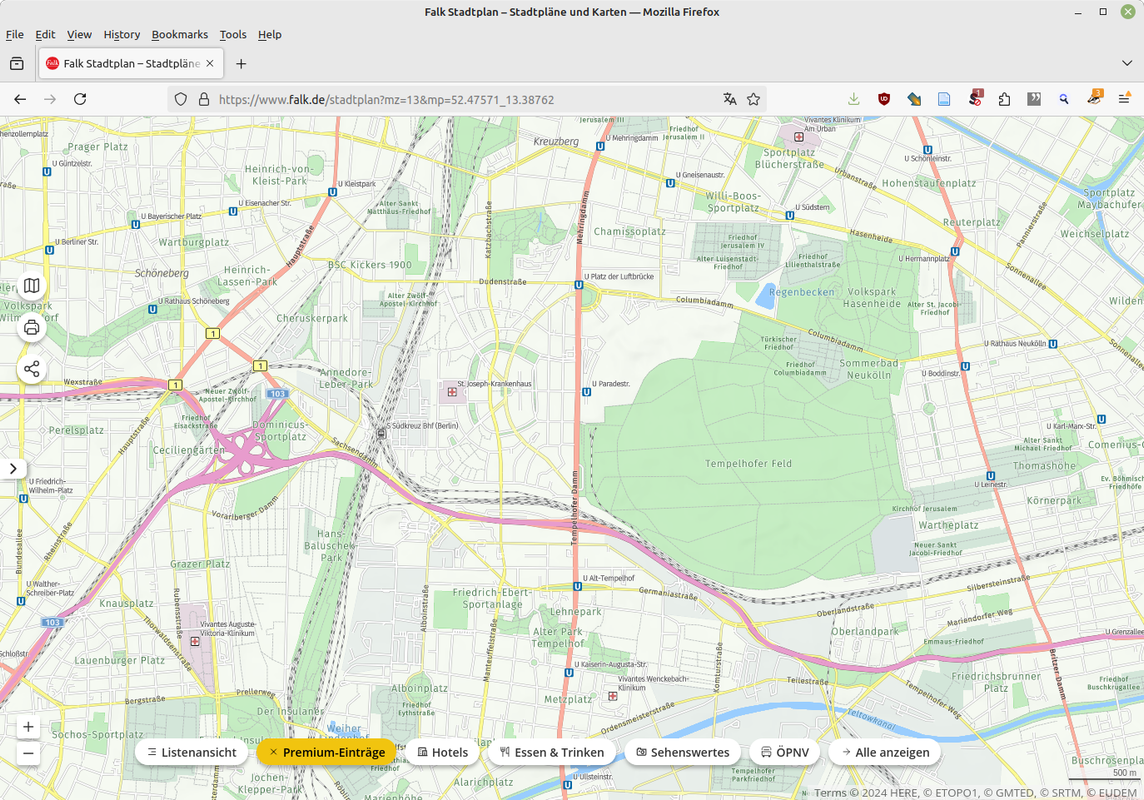Screen dimensions: 1144x800
Task: Open the History menu
Action: (x=121, y=34)
